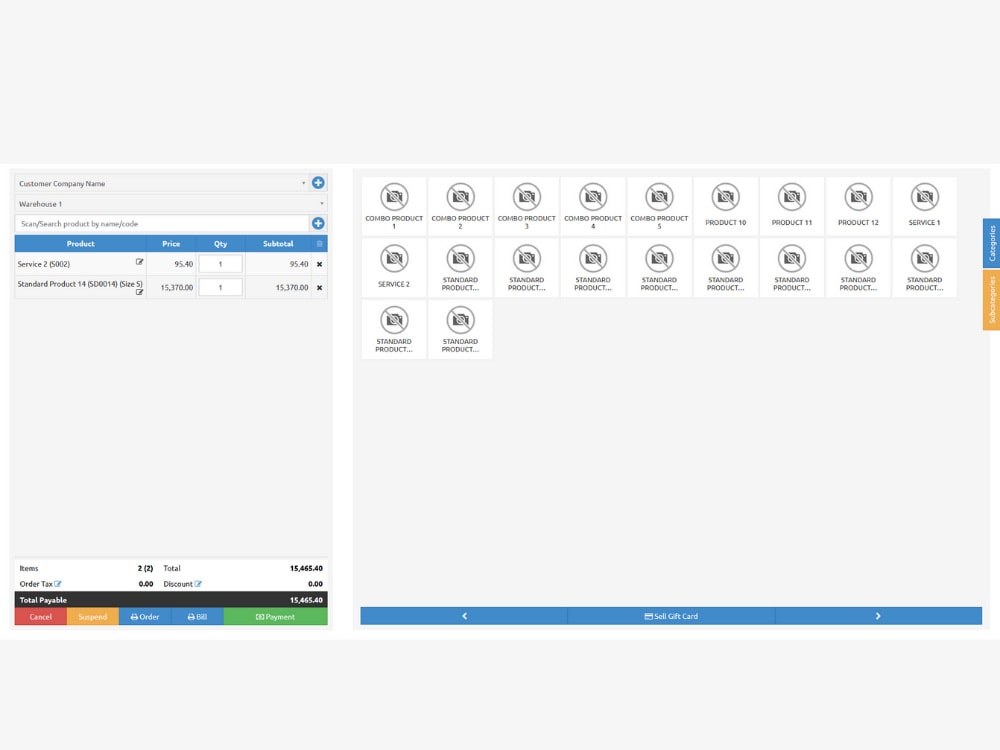Focus the Scan/Search product field
1000x750 pixels.
tap(162, 223)
